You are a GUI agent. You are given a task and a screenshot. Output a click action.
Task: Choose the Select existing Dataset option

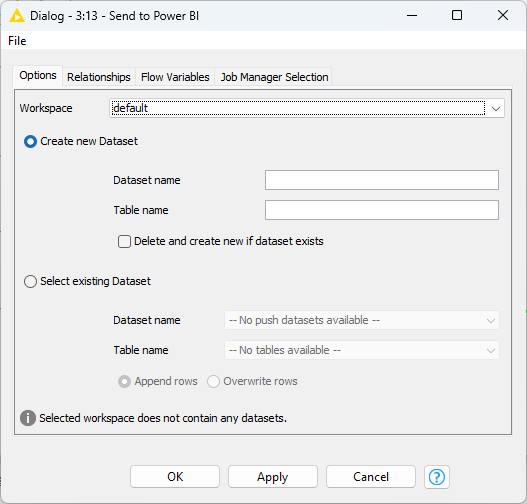coord(30,282)
